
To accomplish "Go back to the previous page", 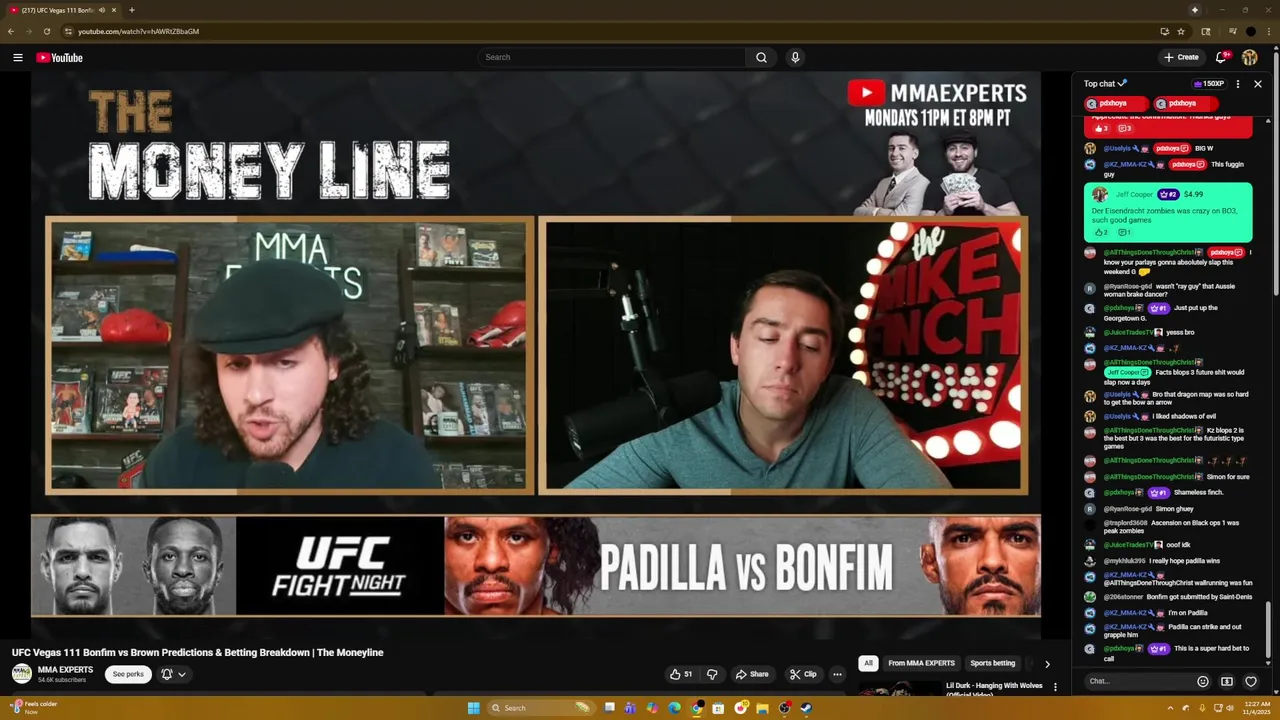I will tap(11, 31).
